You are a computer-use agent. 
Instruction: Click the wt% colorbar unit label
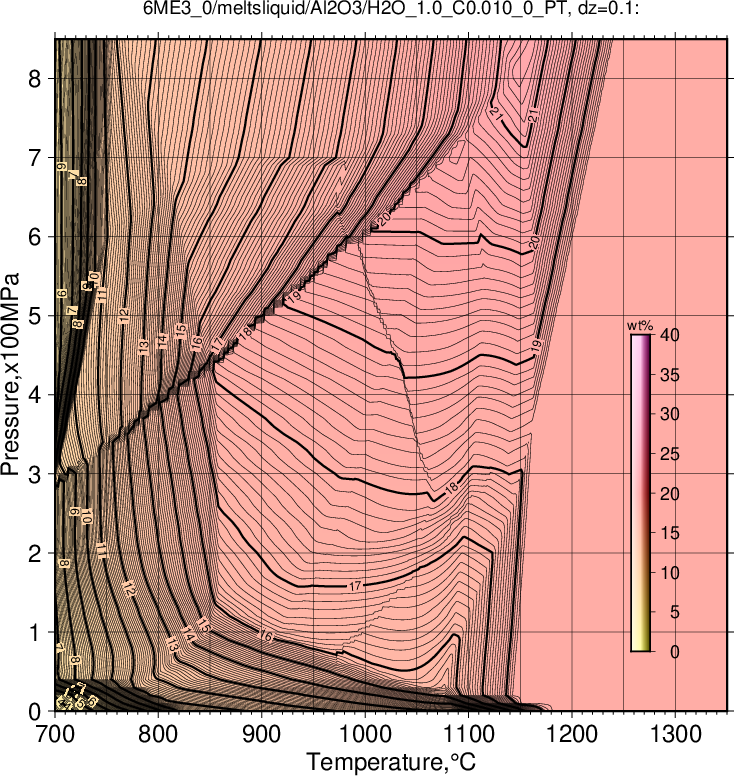[x=640, y=326]
